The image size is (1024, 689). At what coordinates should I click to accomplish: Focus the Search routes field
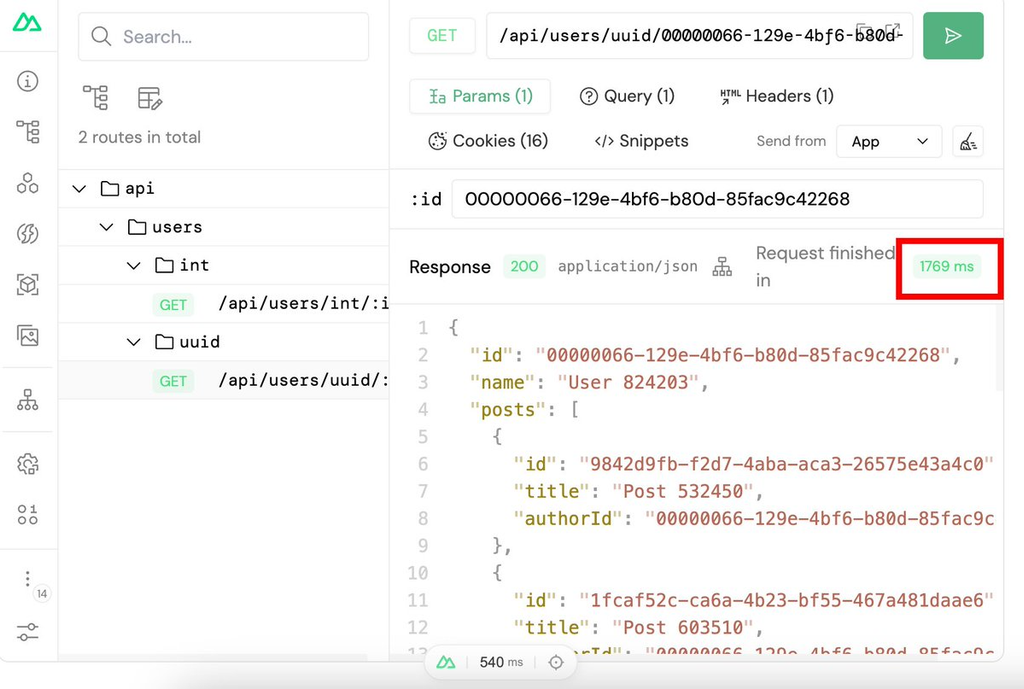(x=223, y=37)
